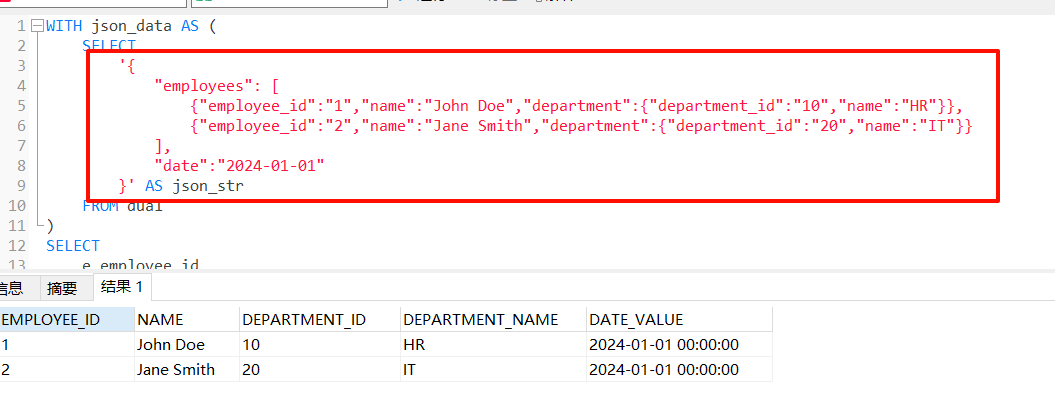
Task: Click the DATE_VALUE cell in Jane Smith's row
Action: point(664,369)
